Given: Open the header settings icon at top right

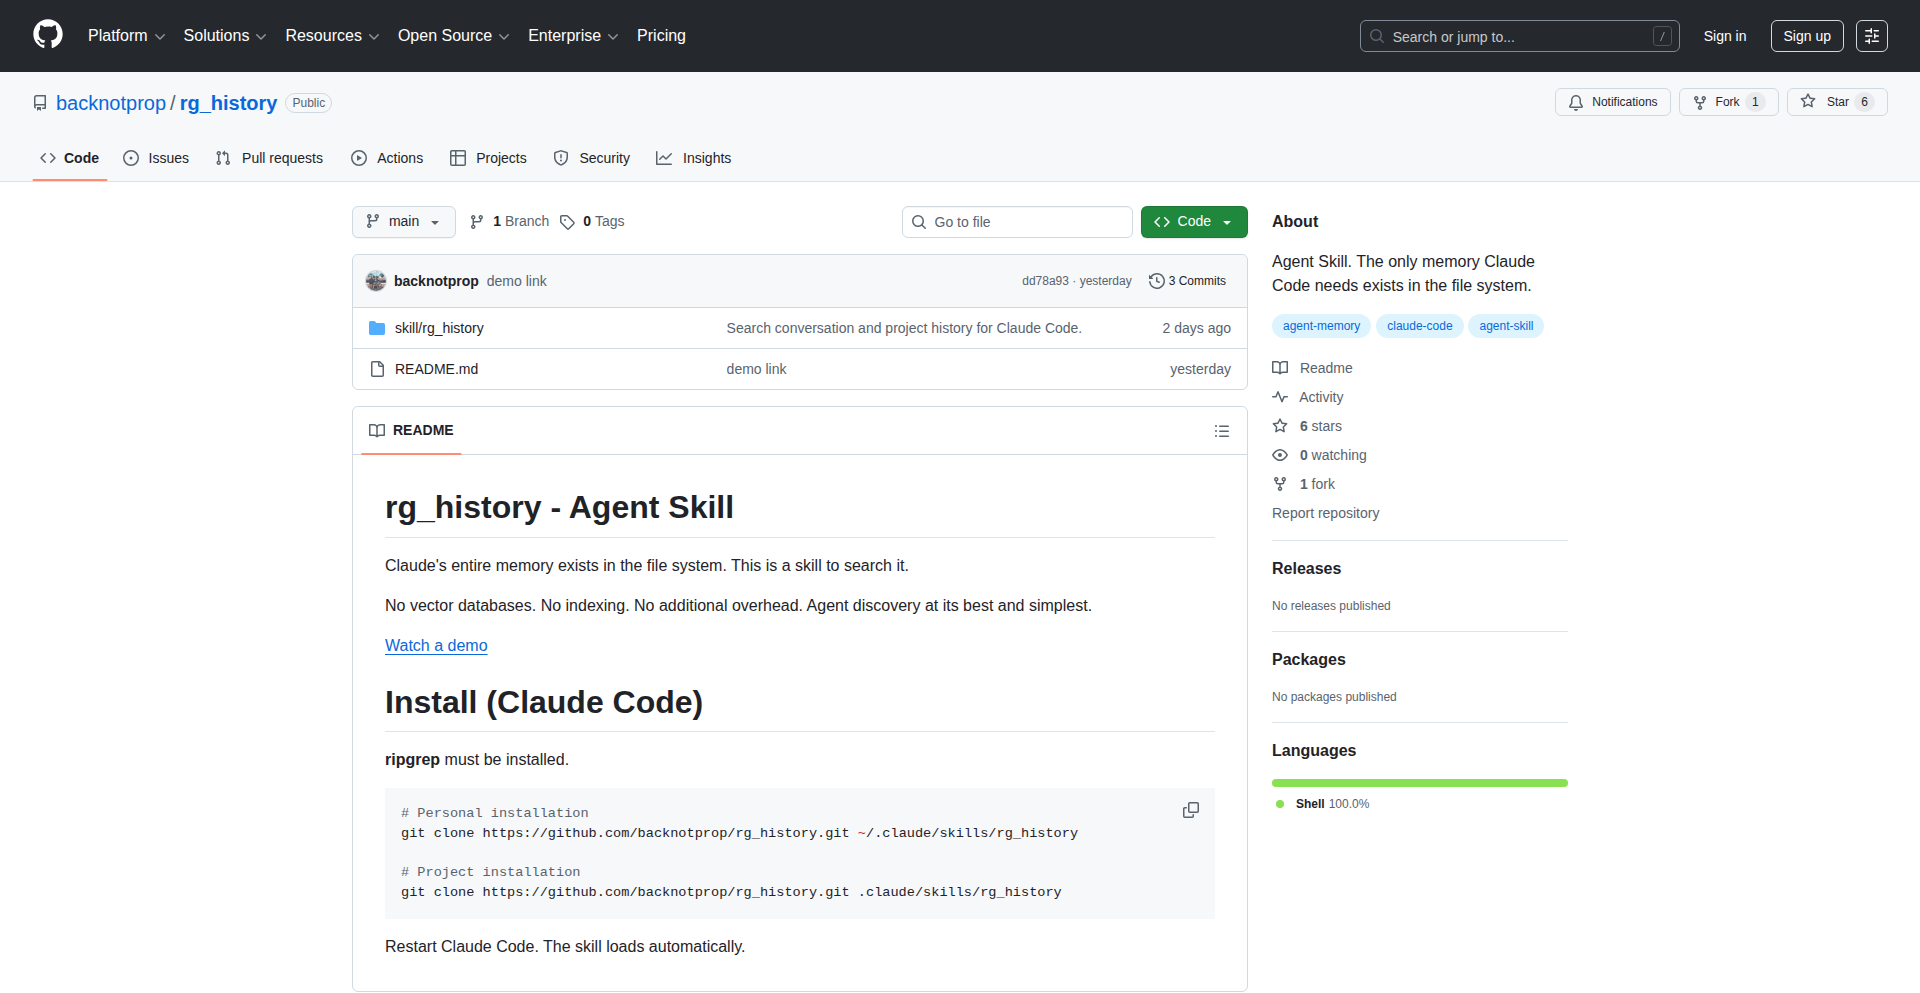Looking at the screenshot, I should [x=1871, y=36].
